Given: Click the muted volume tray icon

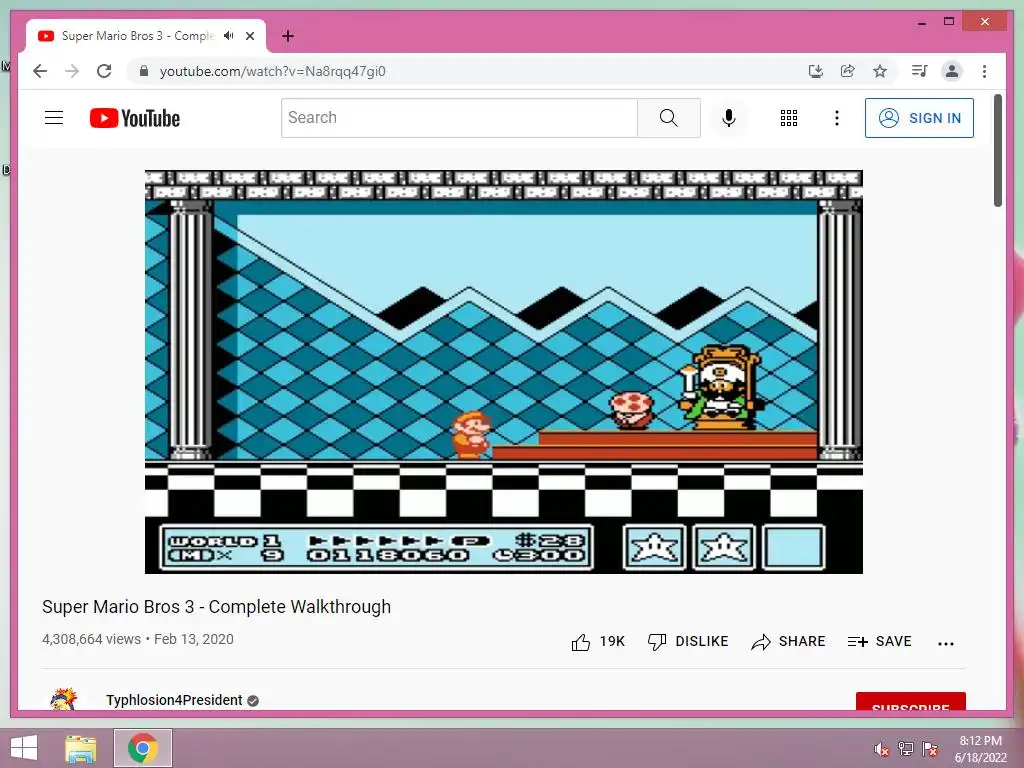Looking at the screenshot, I should click(881, 749).
